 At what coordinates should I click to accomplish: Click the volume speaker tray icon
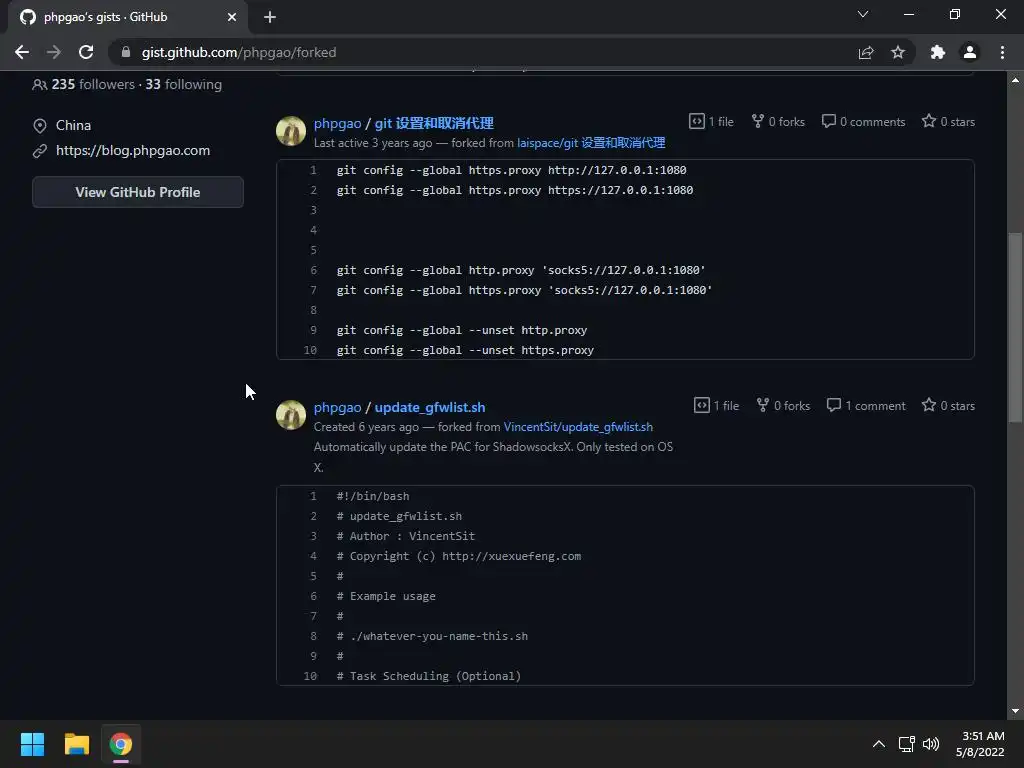pos(931,744)
